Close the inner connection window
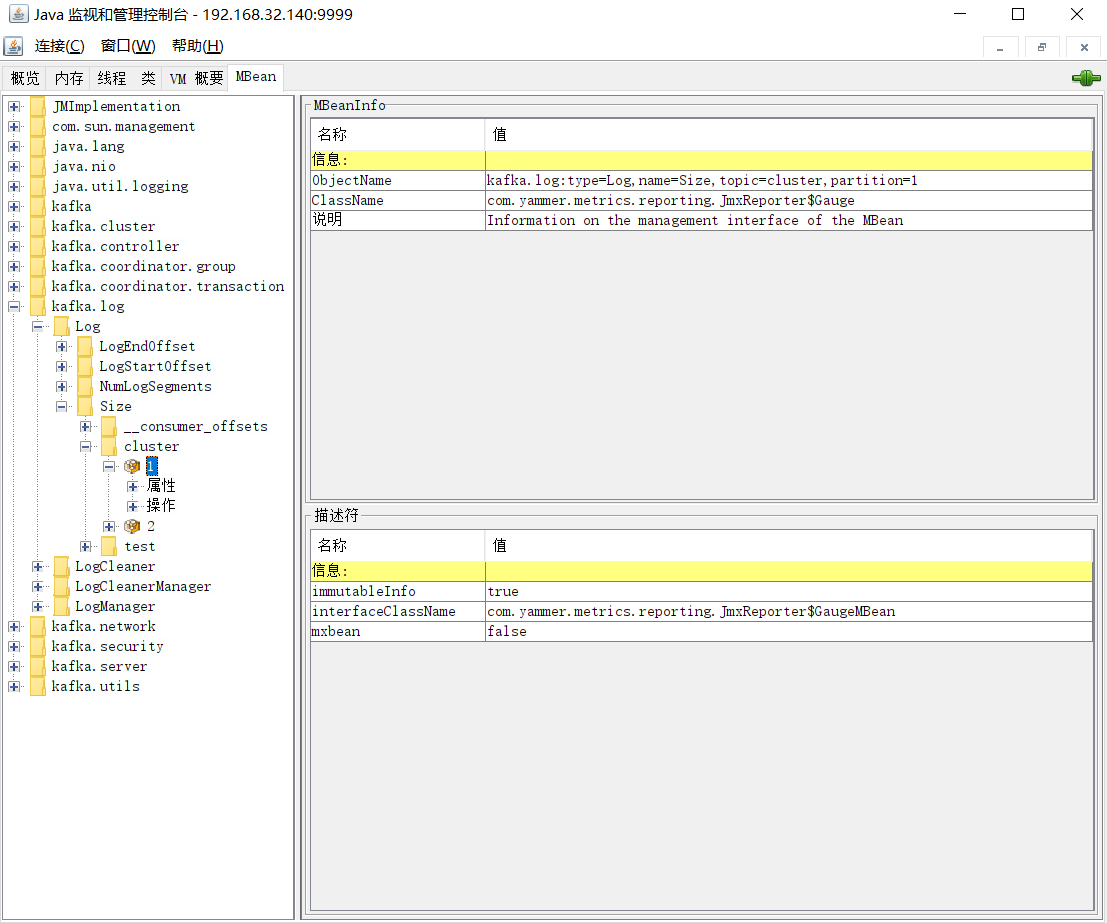Viewport: 1107px width, 923px height. click(x=1084, y=47)
